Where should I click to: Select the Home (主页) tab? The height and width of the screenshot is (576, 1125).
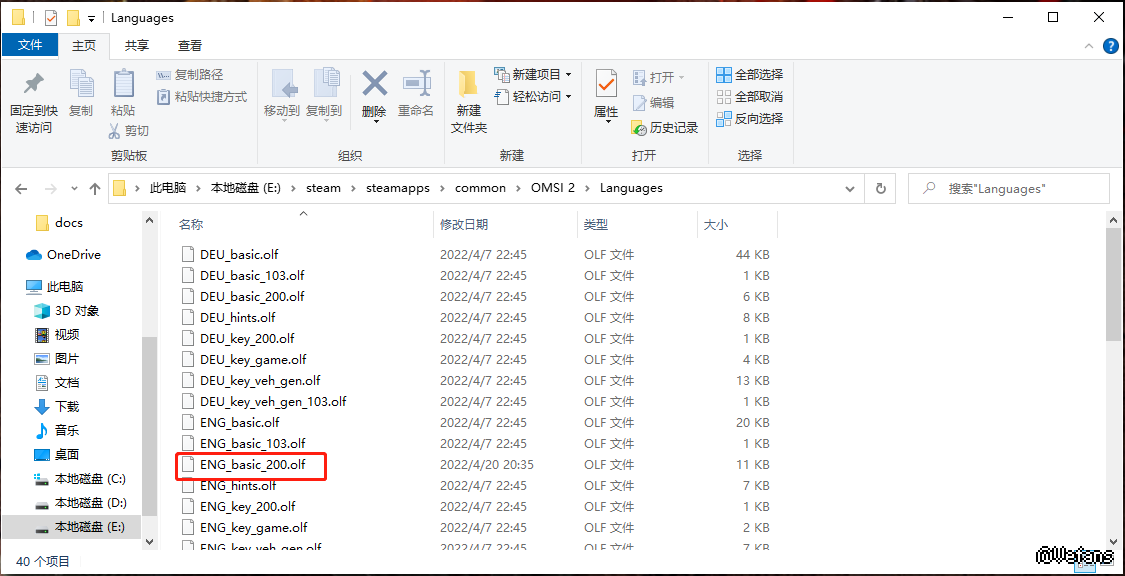click(84, 45)
